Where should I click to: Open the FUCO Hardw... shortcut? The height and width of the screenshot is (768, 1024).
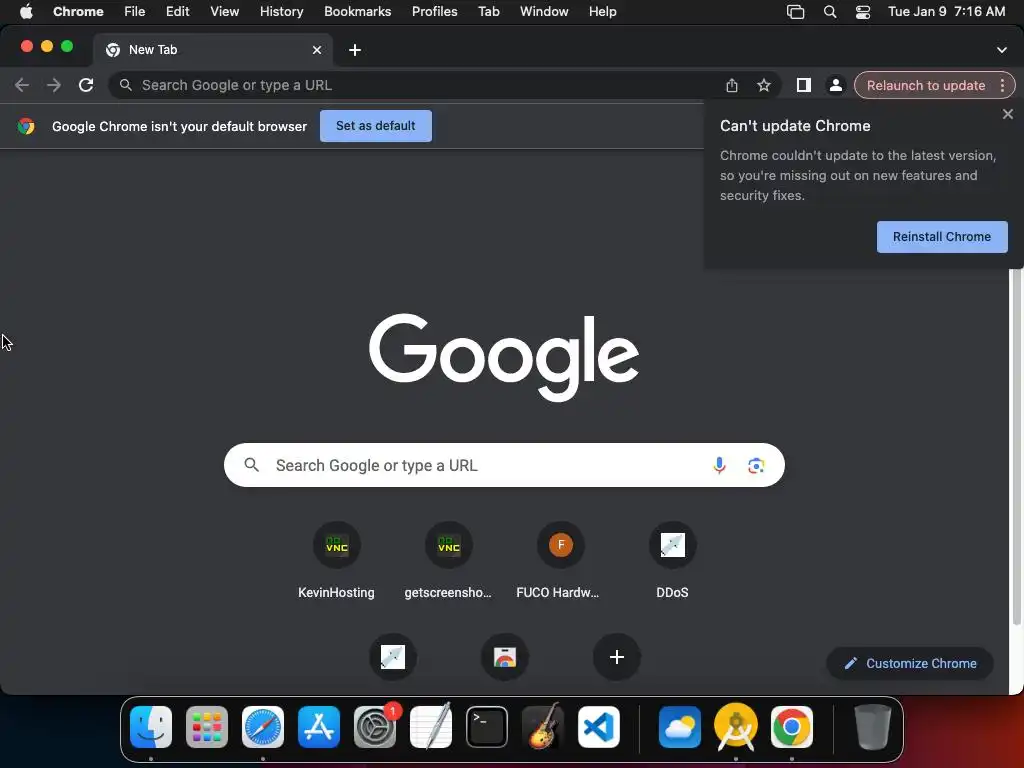coord(560,560)
